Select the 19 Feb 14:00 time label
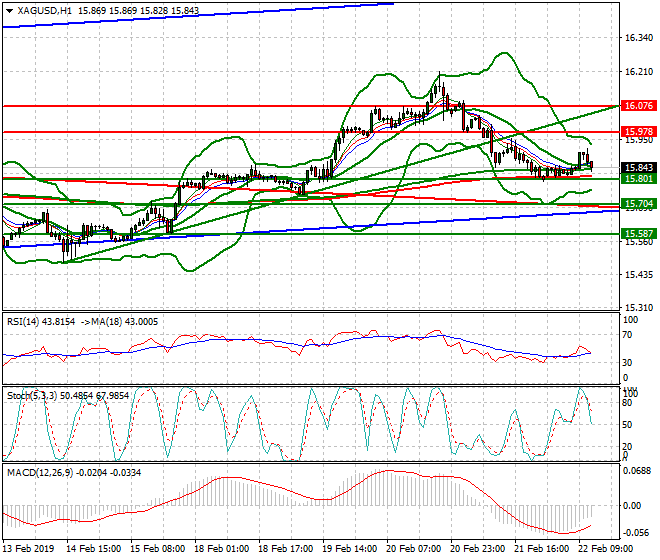This screenshot has height=560, width=660. (x=349, y=549)
